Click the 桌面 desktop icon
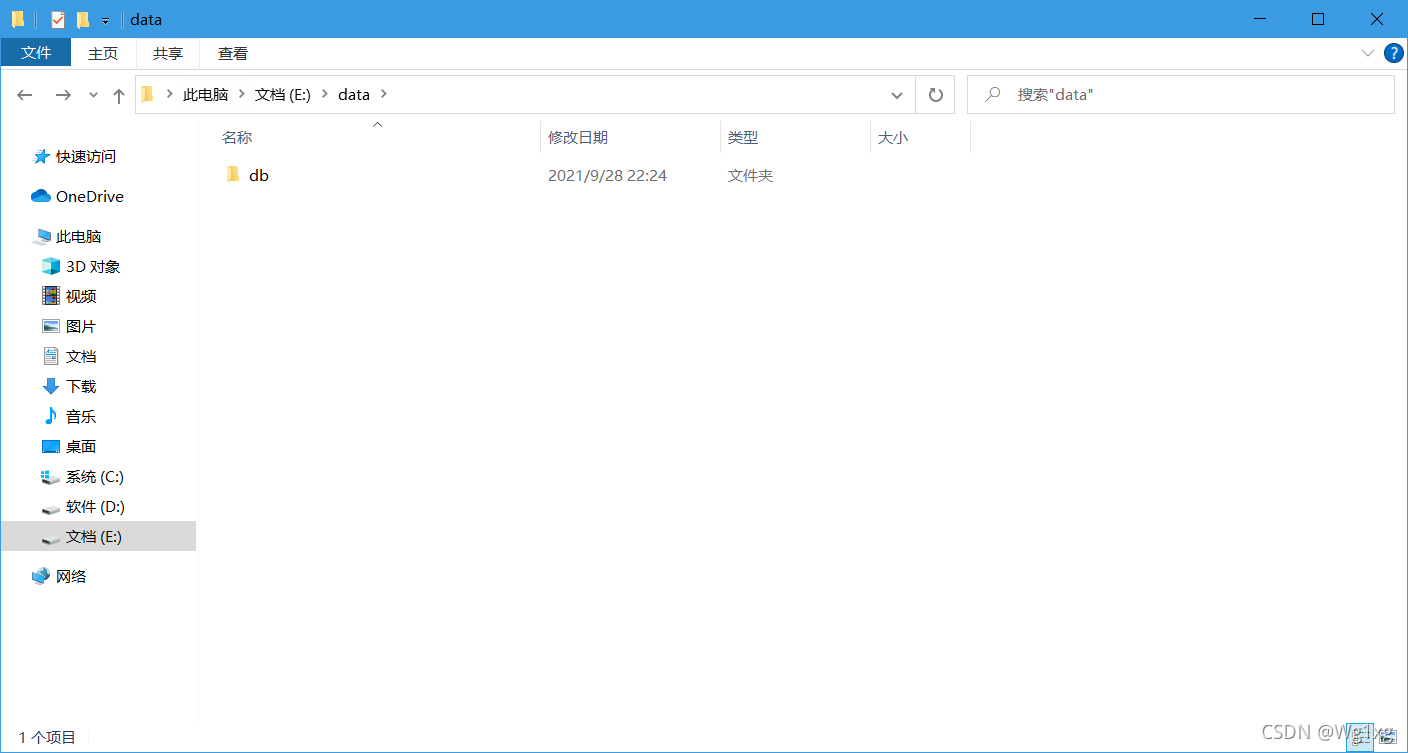 click(51, 446)
